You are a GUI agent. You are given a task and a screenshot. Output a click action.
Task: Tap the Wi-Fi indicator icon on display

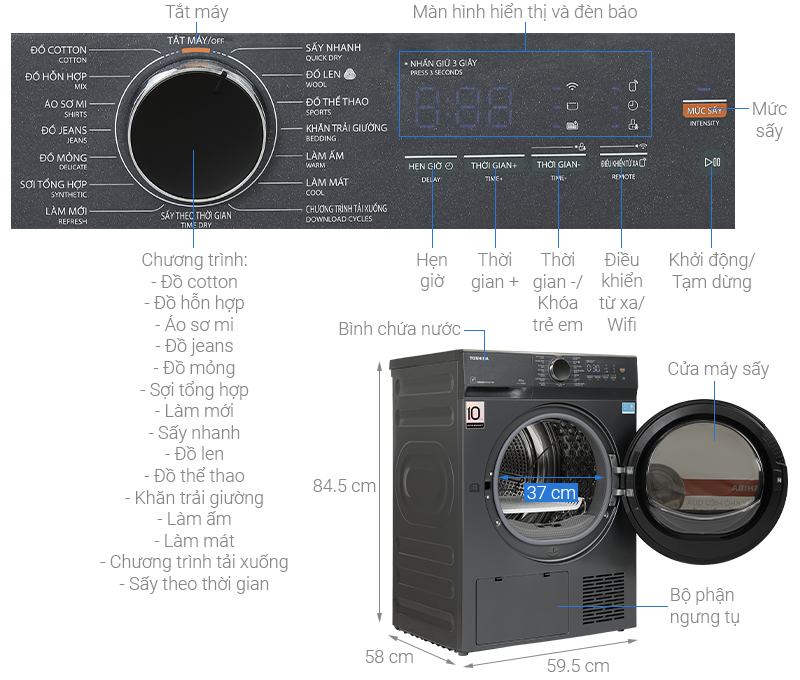click(572, 86)
